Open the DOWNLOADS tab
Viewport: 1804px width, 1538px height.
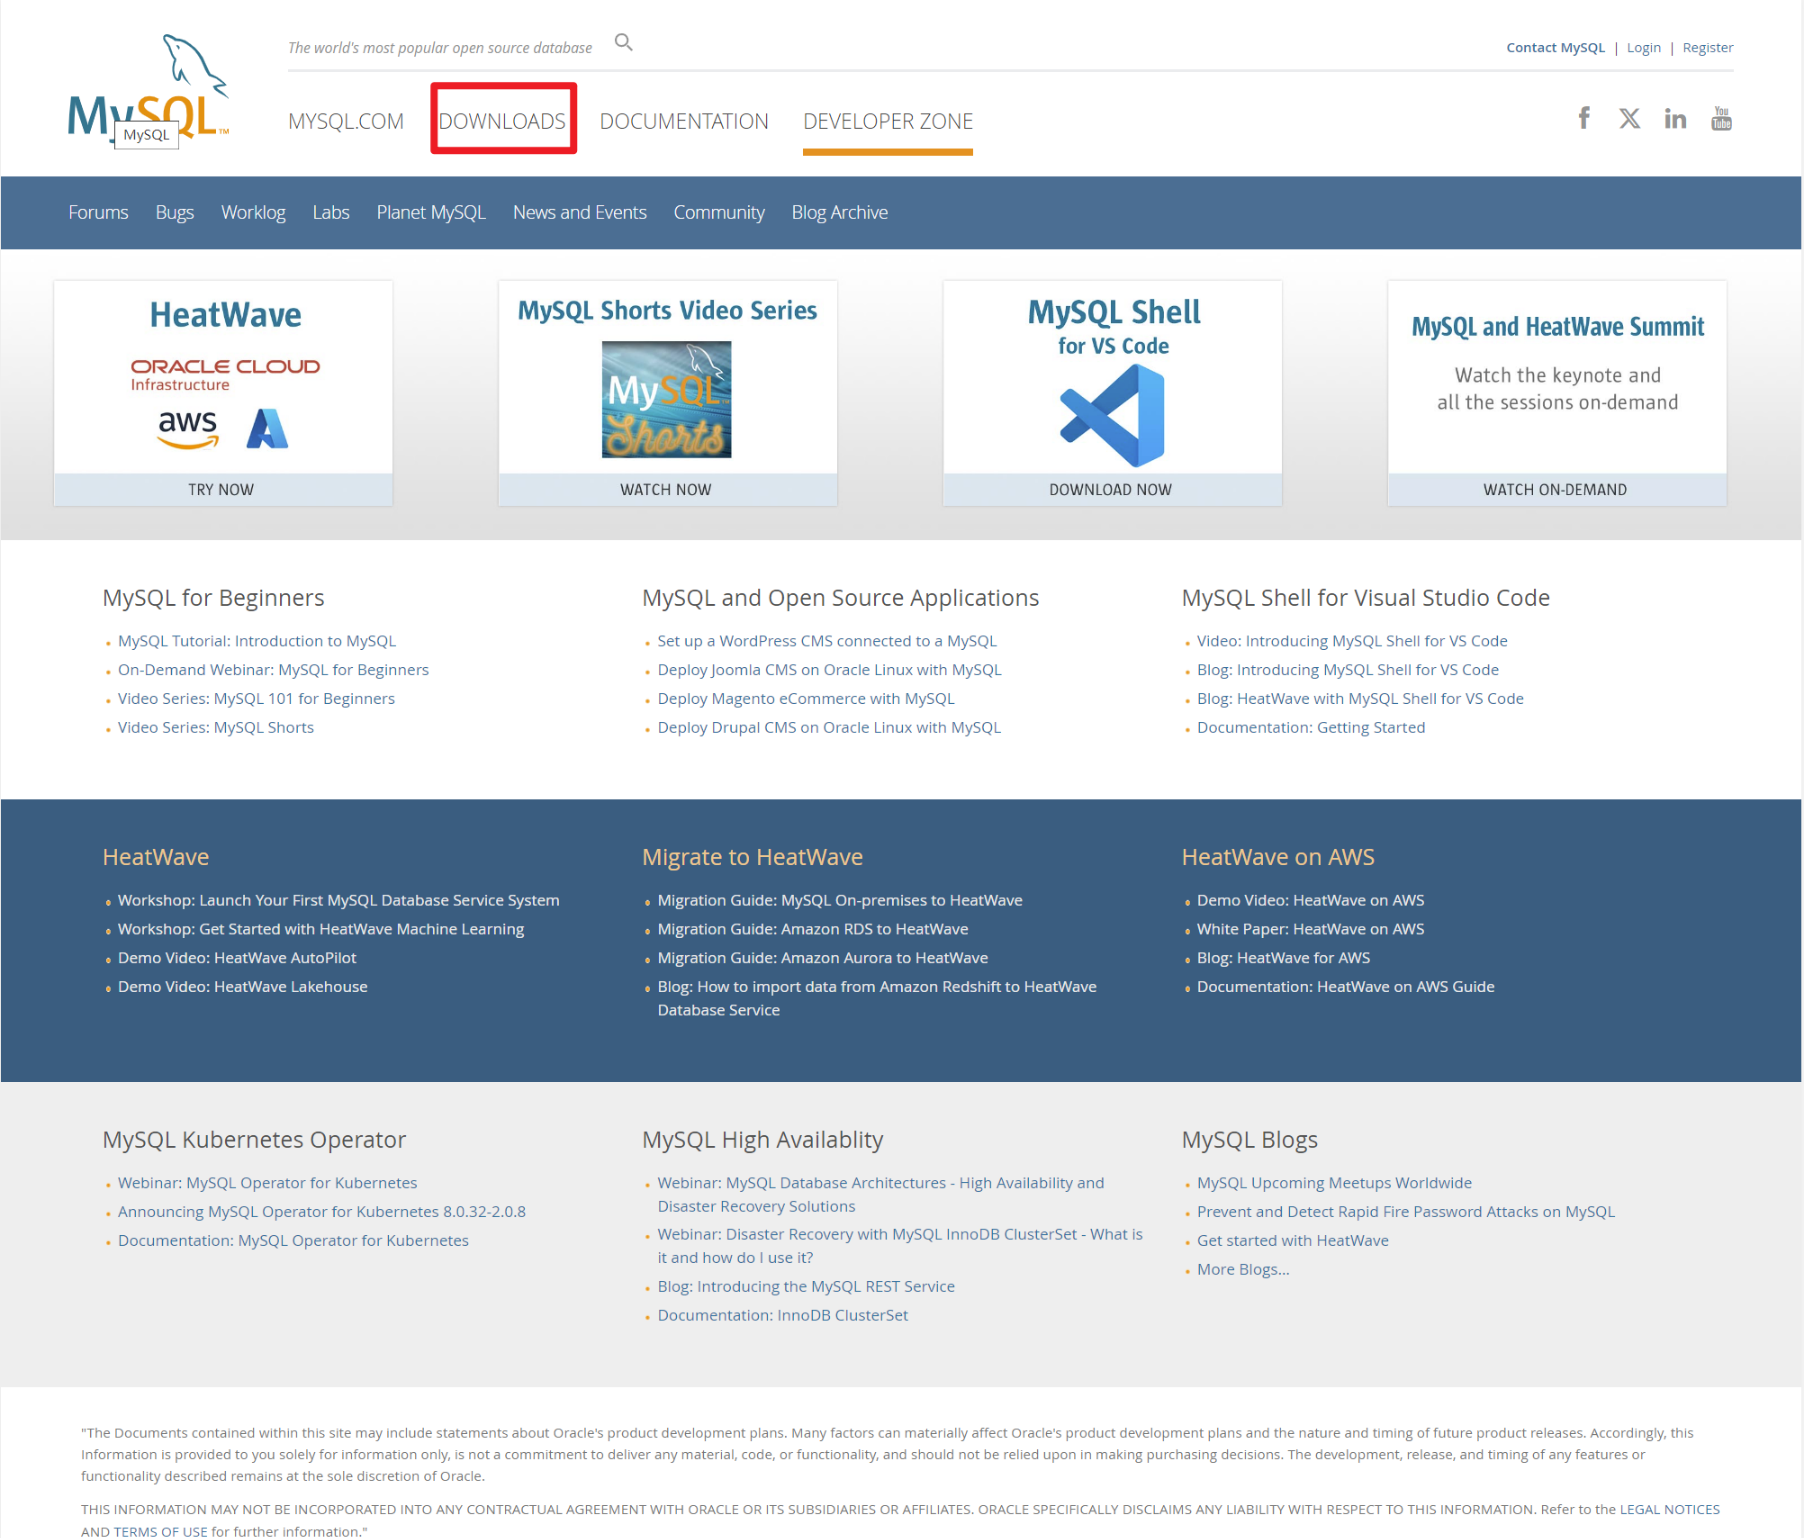[502, 121]
